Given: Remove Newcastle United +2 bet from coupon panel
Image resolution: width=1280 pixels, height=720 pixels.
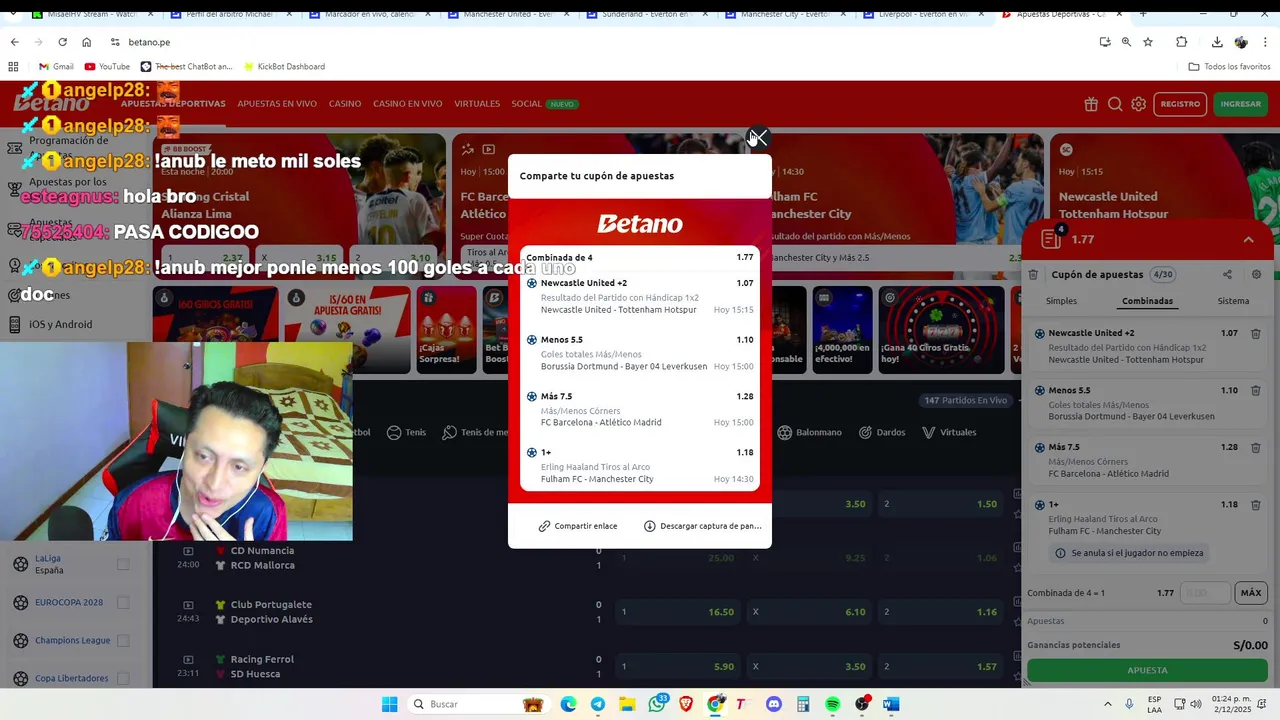Looking at the screenshot, I should [x=1256, y=334].
